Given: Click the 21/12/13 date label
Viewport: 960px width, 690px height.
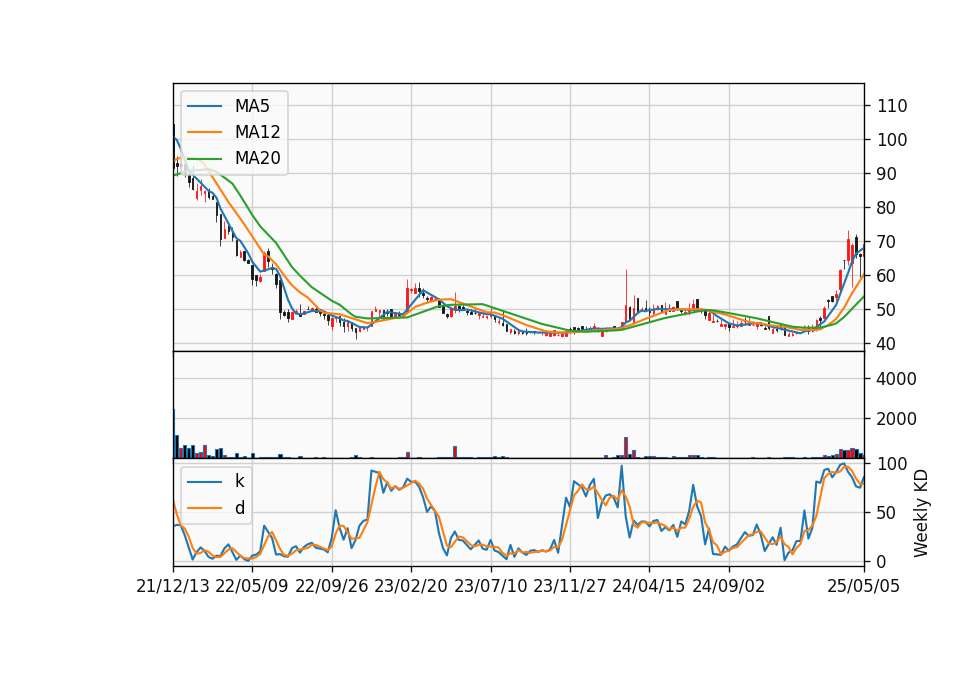Looking at the screenshot, I should coord(173,586).
